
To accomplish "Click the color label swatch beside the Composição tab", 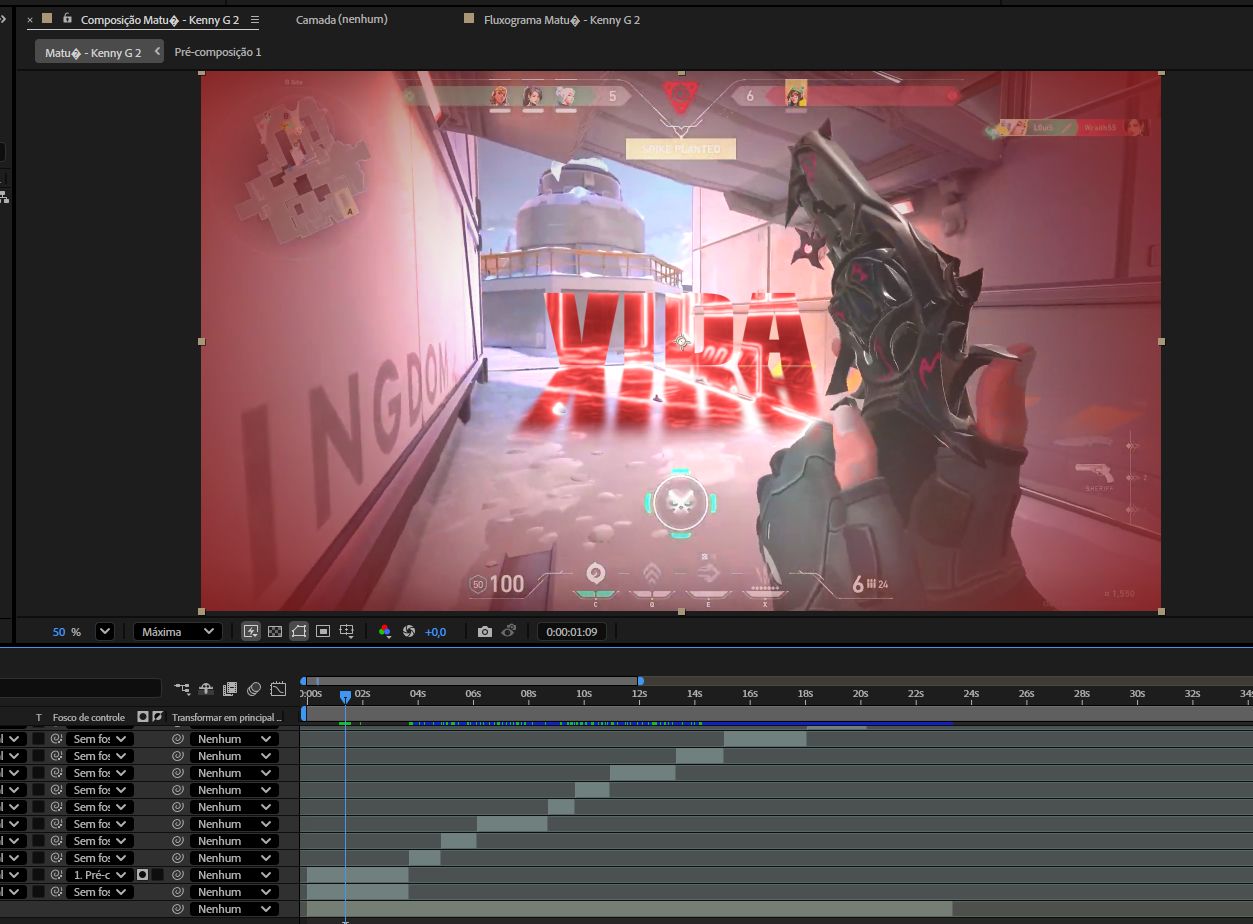I will pyautogui.click(x=47, y=18).
